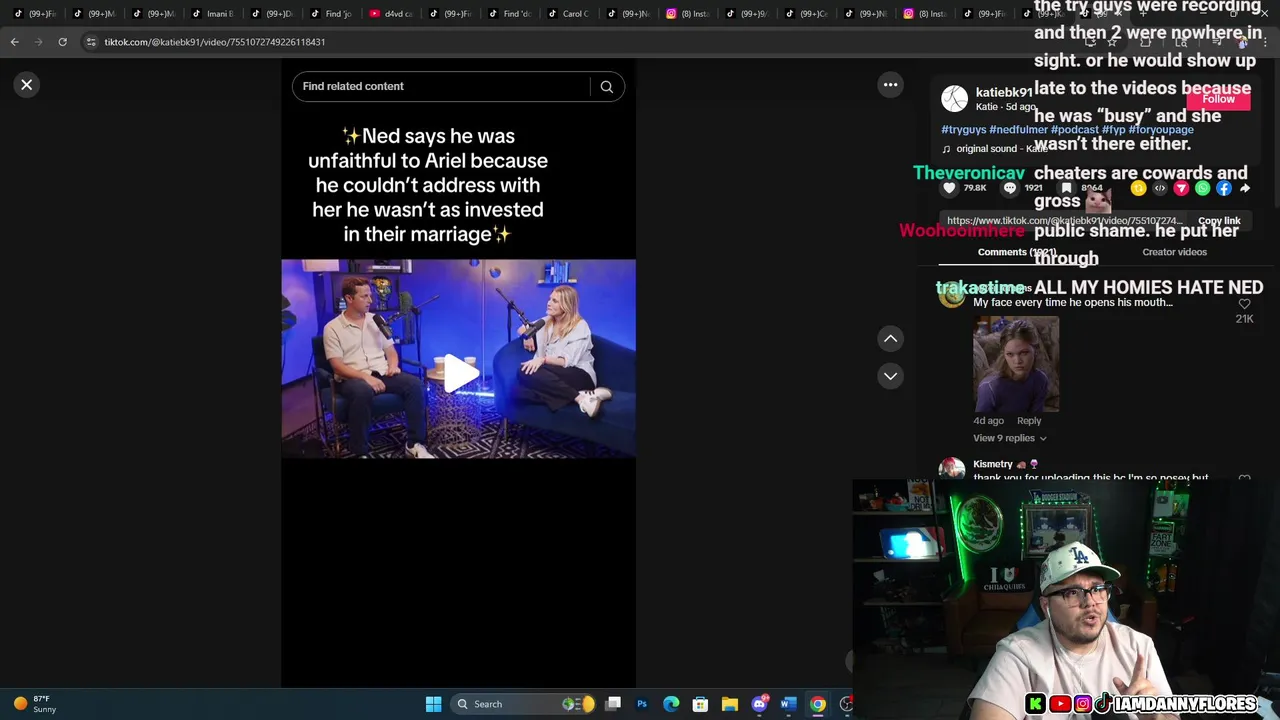Click Chrome icon on taskbar
This screenshot has height=720, width=1280.
[818, 704]
